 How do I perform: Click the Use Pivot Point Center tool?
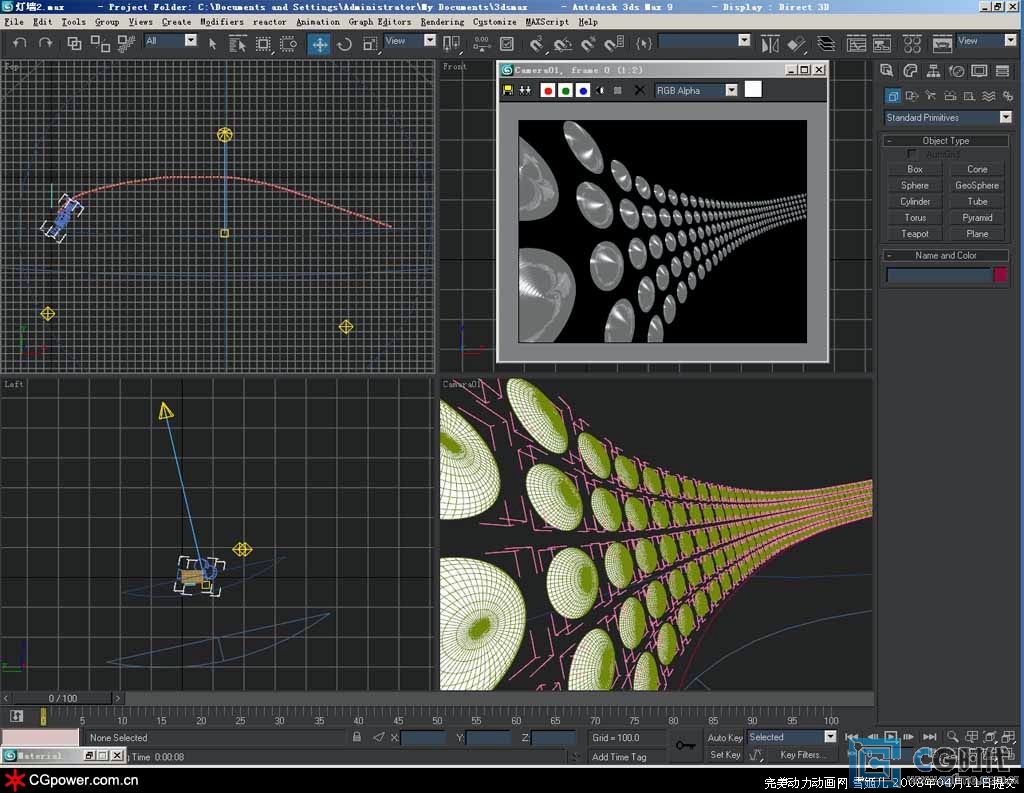[451, 44]
